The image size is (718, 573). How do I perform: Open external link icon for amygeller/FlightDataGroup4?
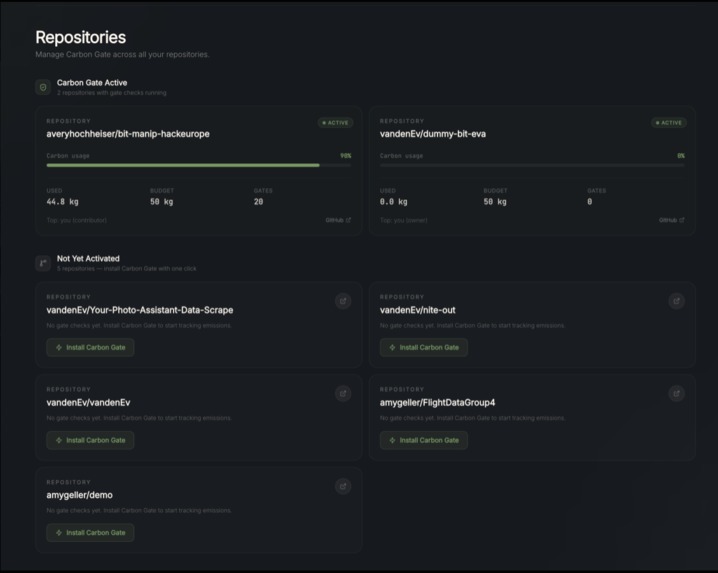click(x=676, y=393)
